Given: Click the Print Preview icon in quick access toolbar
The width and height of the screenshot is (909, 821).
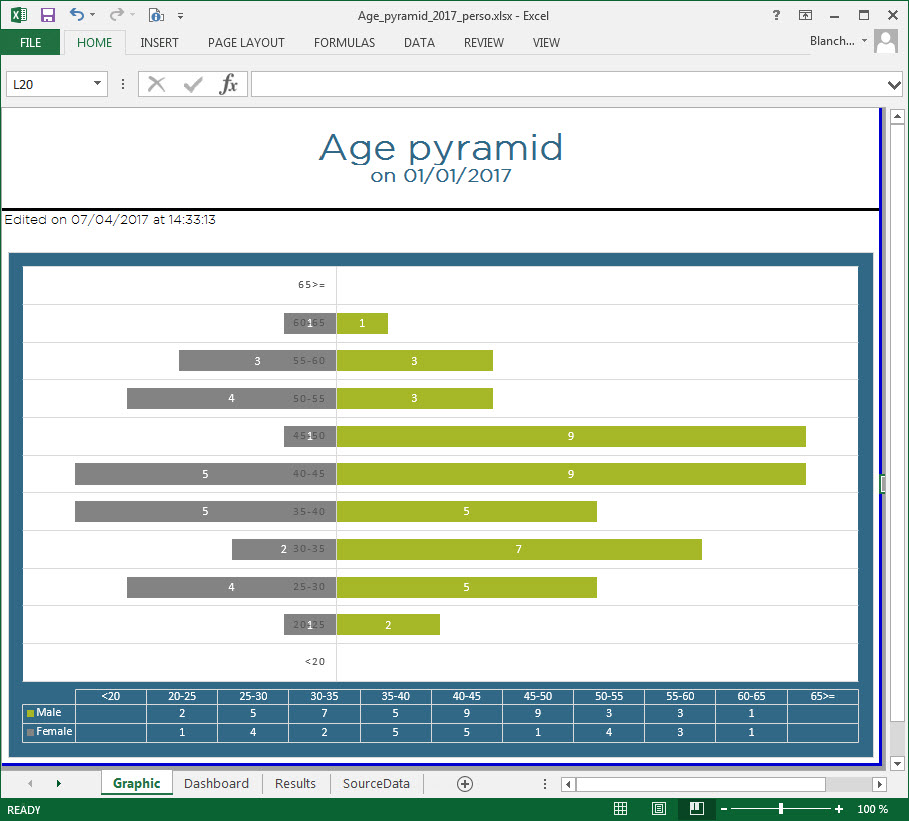Looking at the screenshot, I should [x=155, y=15].
